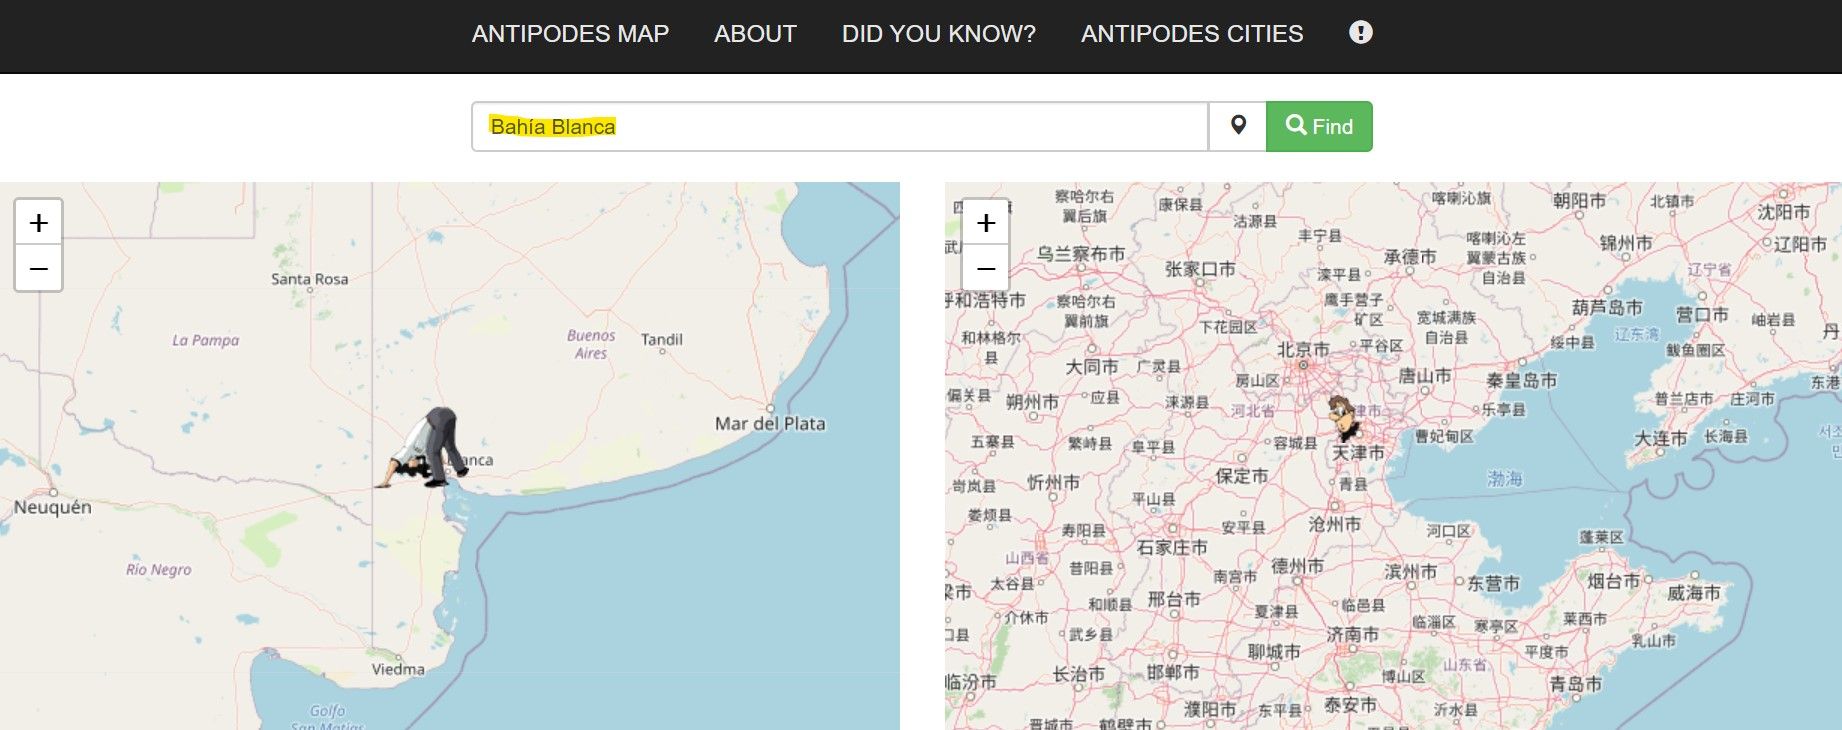Open the Did You Know? page

938,34
